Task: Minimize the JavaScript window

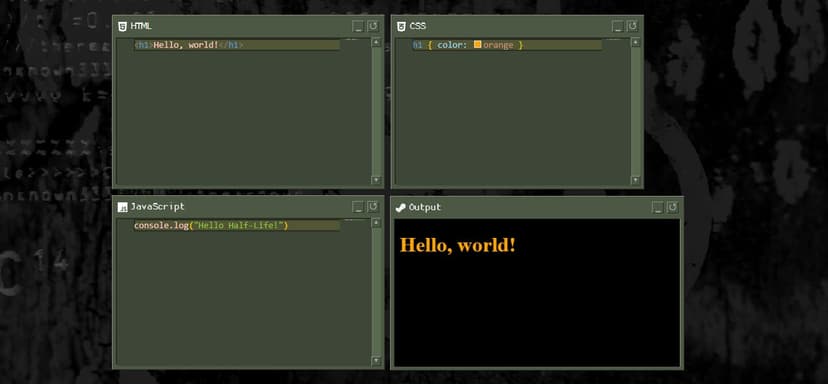Action: (358, 207)
